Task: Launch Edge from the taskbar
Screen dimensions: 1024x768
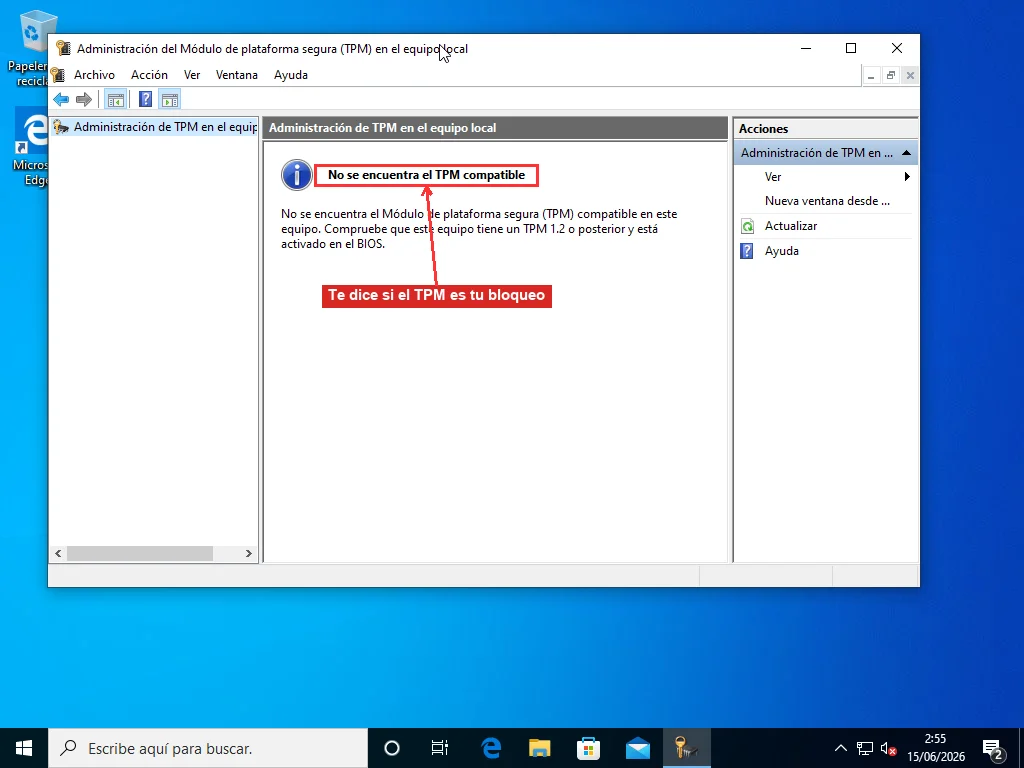Action: 491,748
